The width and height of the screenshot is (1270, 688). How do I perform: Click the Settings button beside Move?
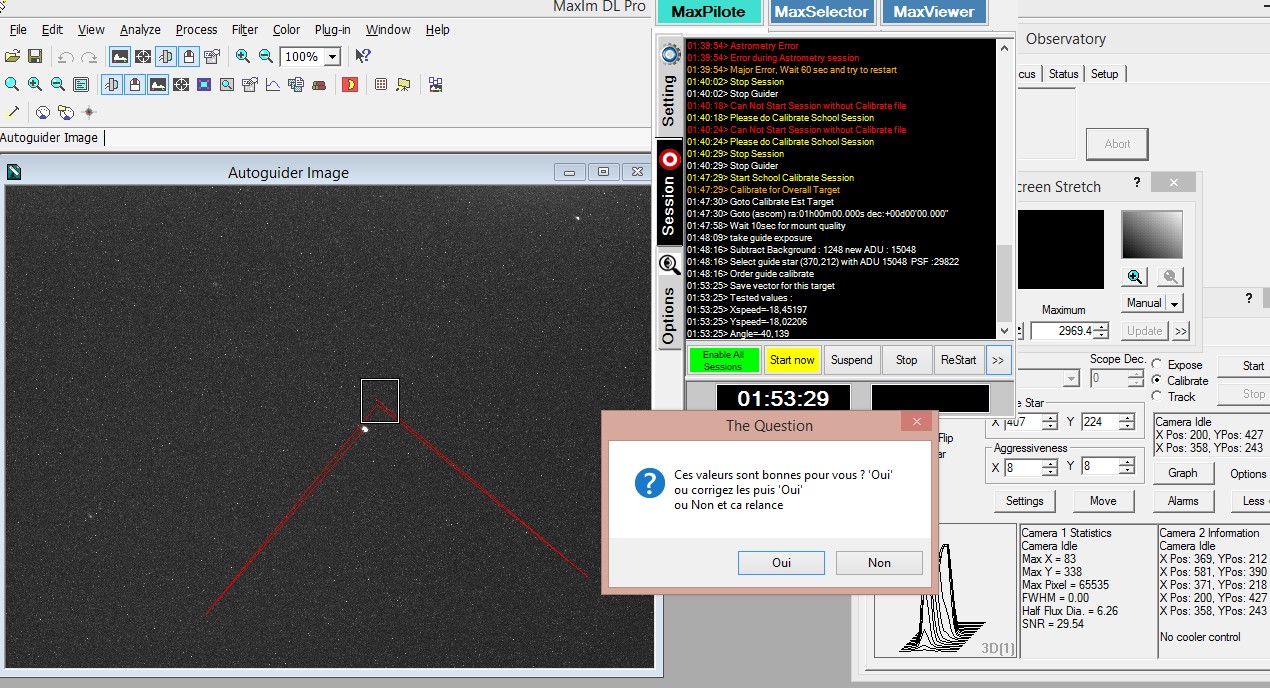(1024, 501)
